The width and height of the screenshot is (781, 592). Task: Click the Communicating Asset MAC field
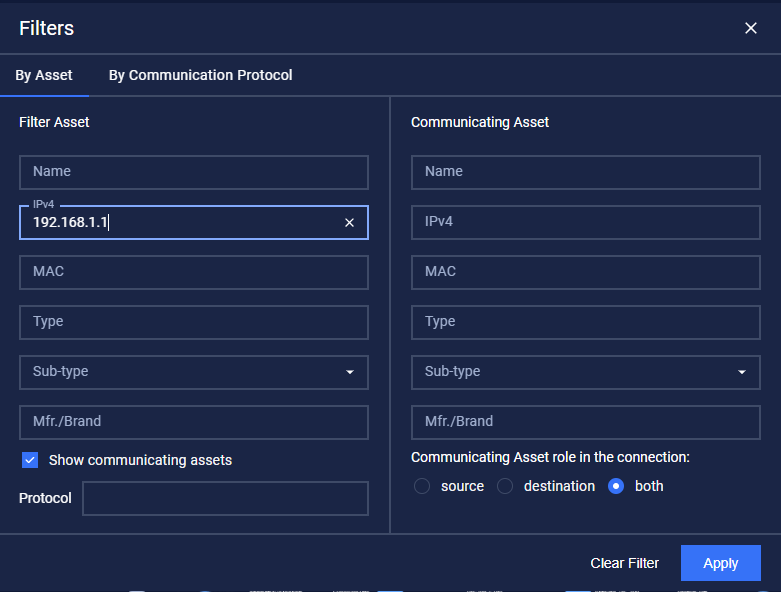(x=585, y=272)
